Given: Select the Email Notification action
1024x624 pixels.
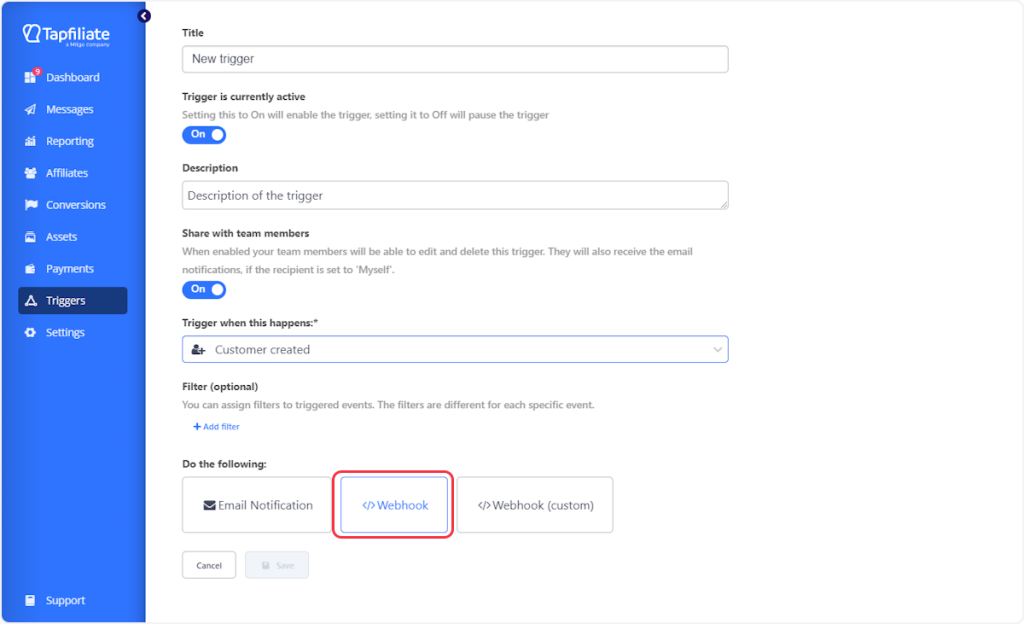Looking at the screenshot, I should coord(258,505).
